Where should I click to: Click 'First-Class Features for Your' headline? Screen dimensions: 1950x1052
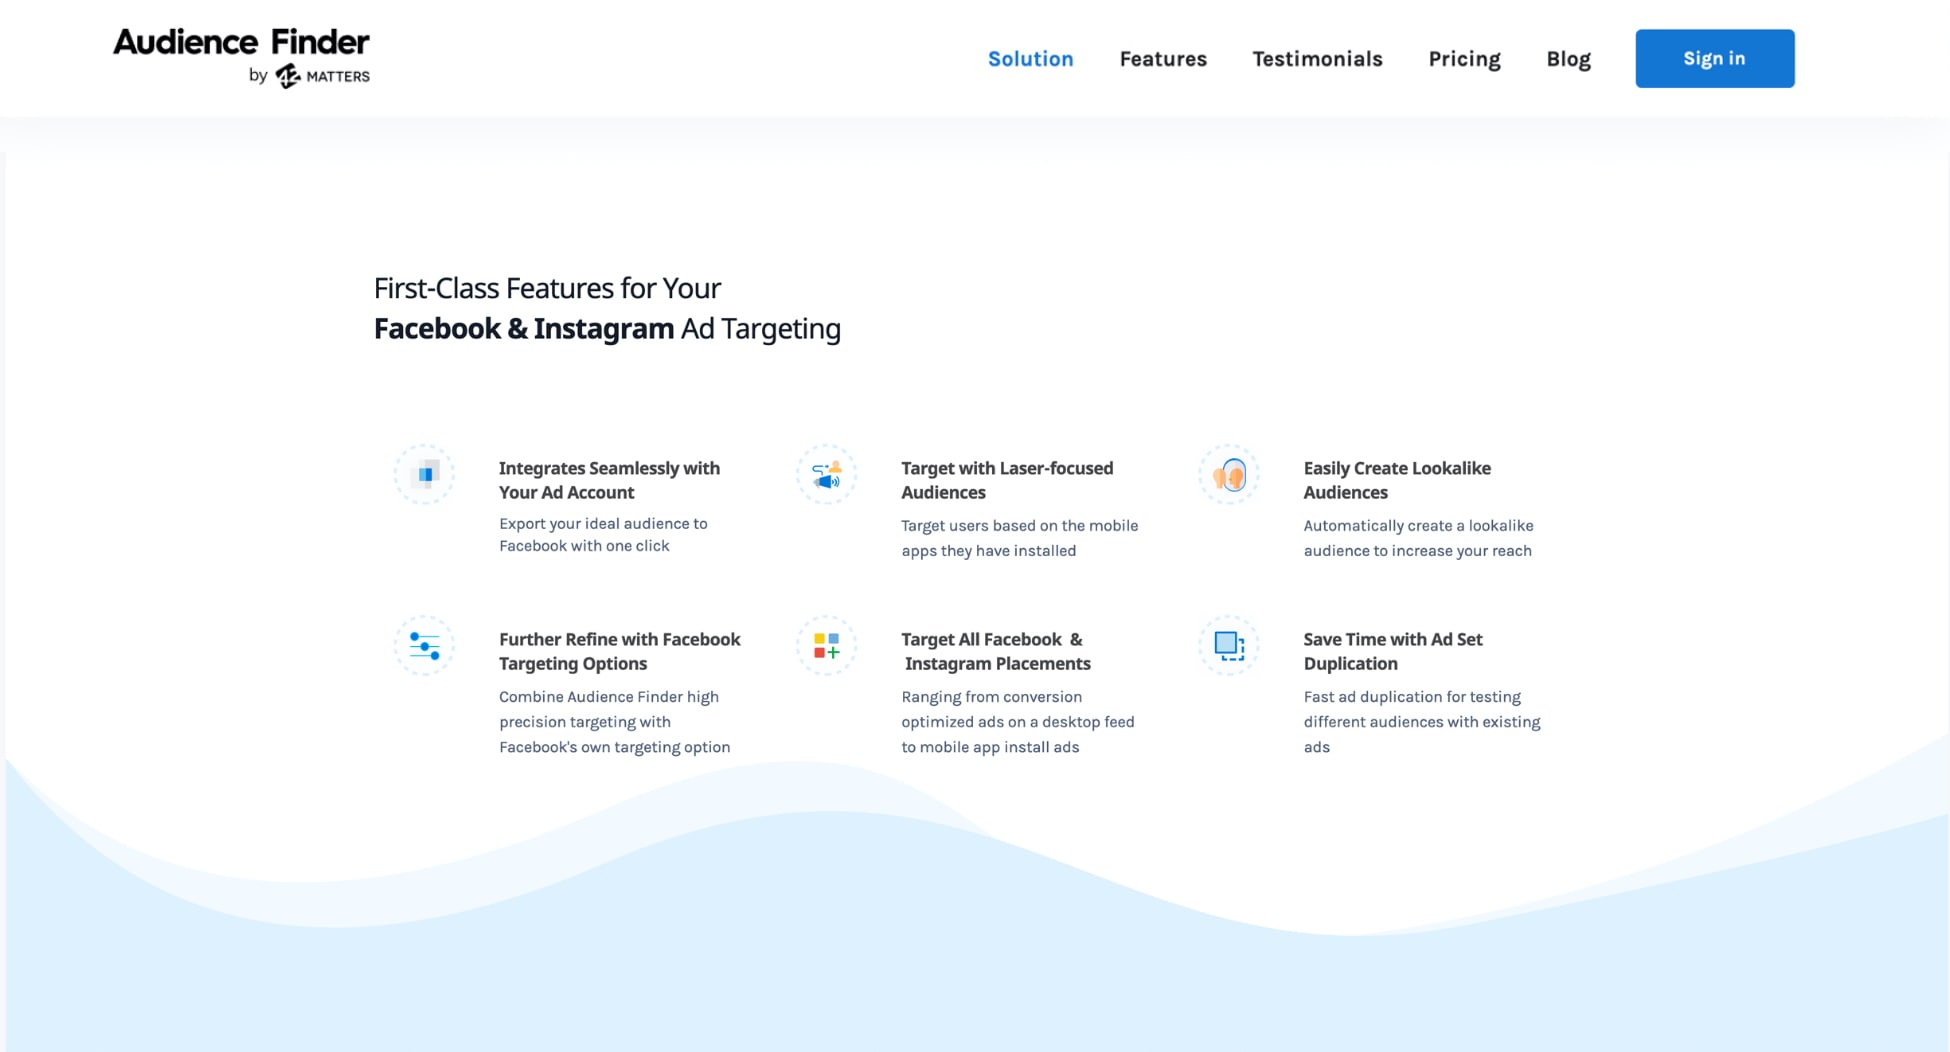coord(547,288)
